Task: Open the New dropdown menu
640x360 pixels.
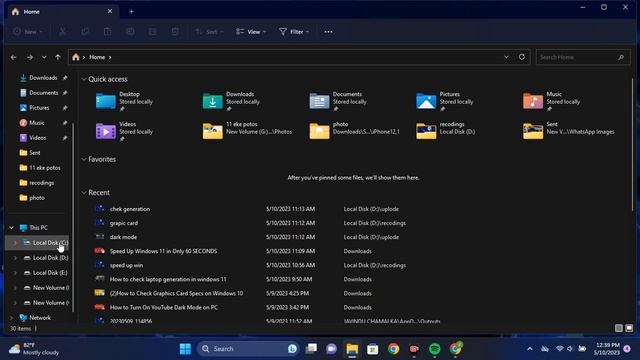Action: click(28, 31)
